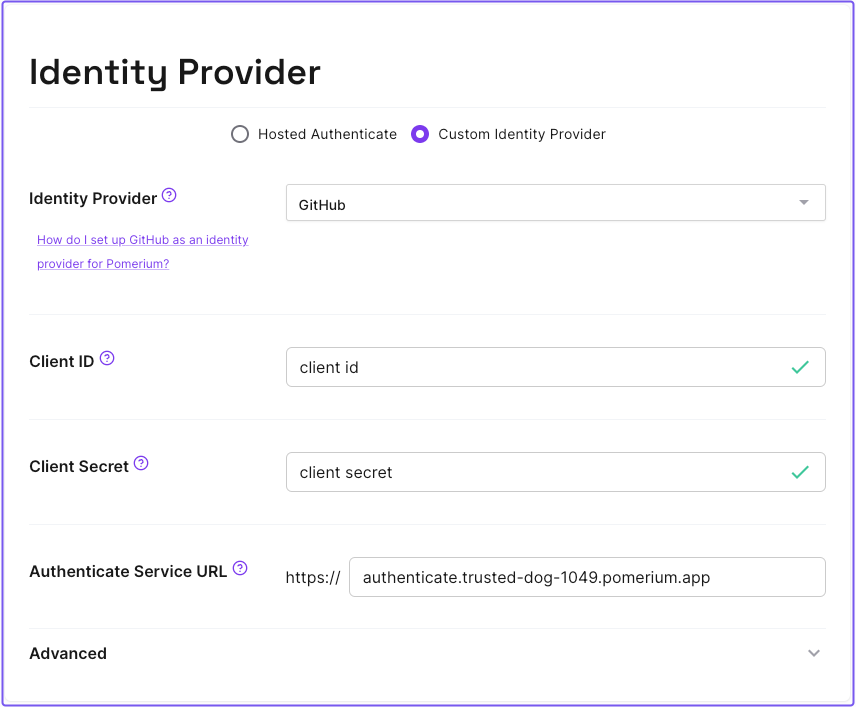The height and width of the screenshot is (707, 856).
Task: Open the Identity Provider dropdown showing GitHub
Action: [556, 202]
